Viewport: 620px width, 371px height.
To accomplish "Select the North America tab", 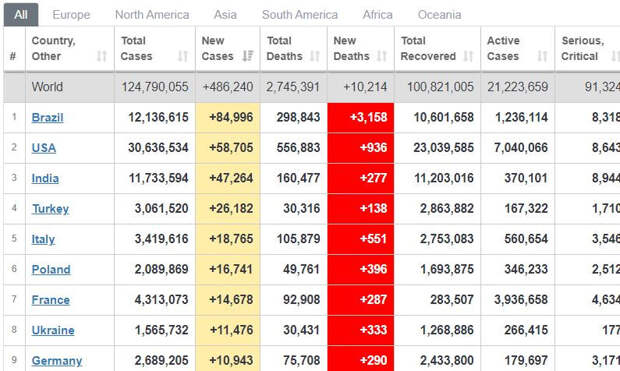I will coord(152,15).
